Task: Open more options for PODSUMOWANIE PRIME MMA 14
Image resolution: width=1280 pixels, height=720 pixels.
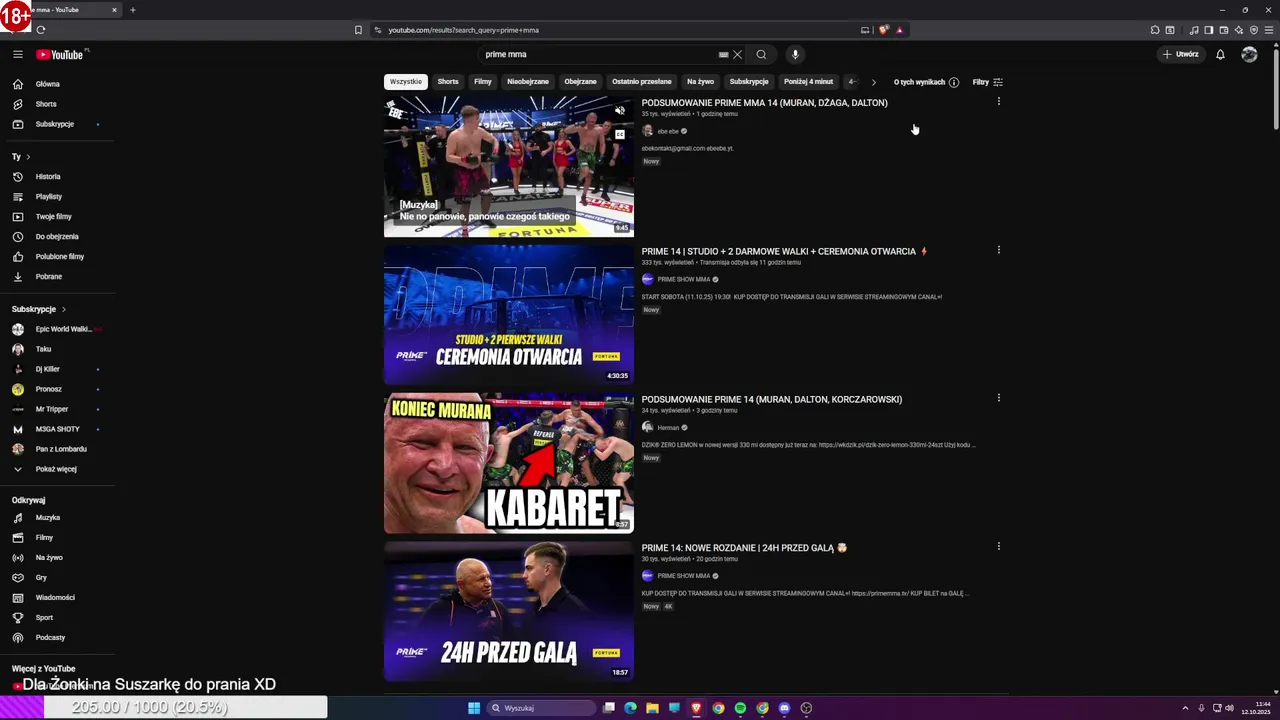Action: pyautogui.click(x=998, y=102)
